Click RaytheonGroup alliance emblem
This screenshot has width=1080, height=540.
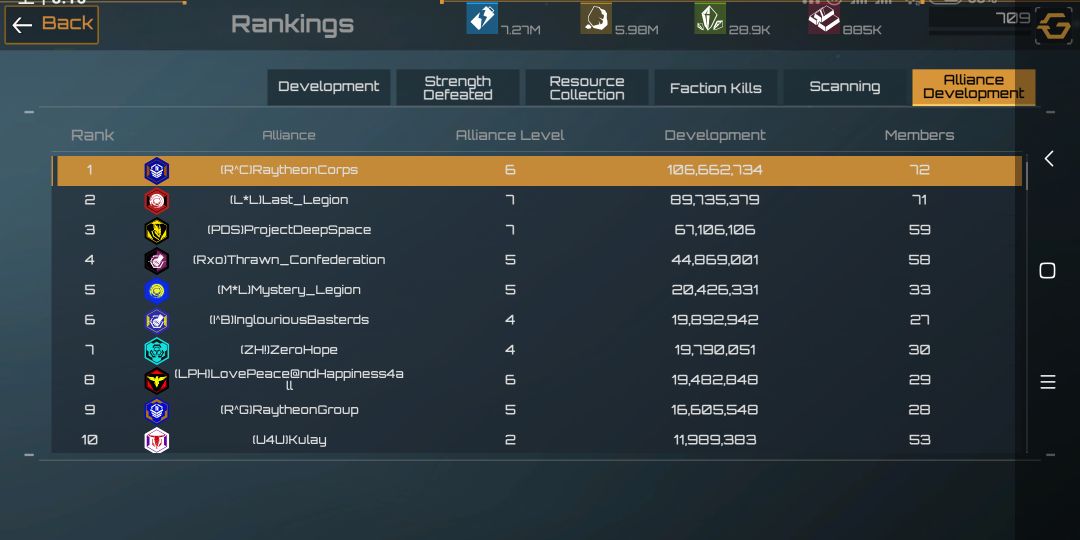pyautogui.click(x=156, y=410)
